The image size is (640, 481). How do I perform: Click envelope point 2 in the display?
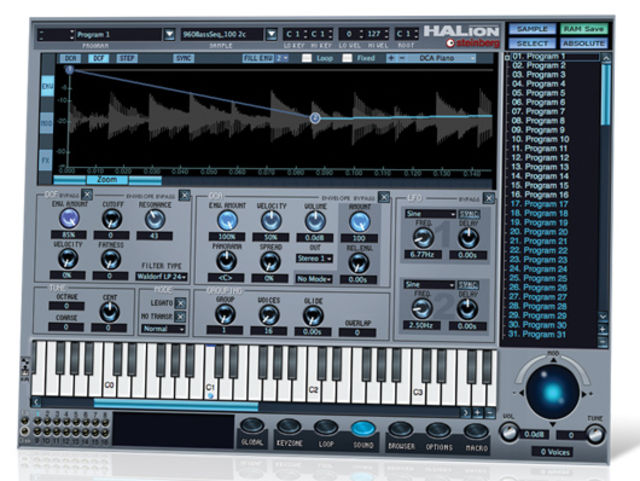tap(314, 118)
